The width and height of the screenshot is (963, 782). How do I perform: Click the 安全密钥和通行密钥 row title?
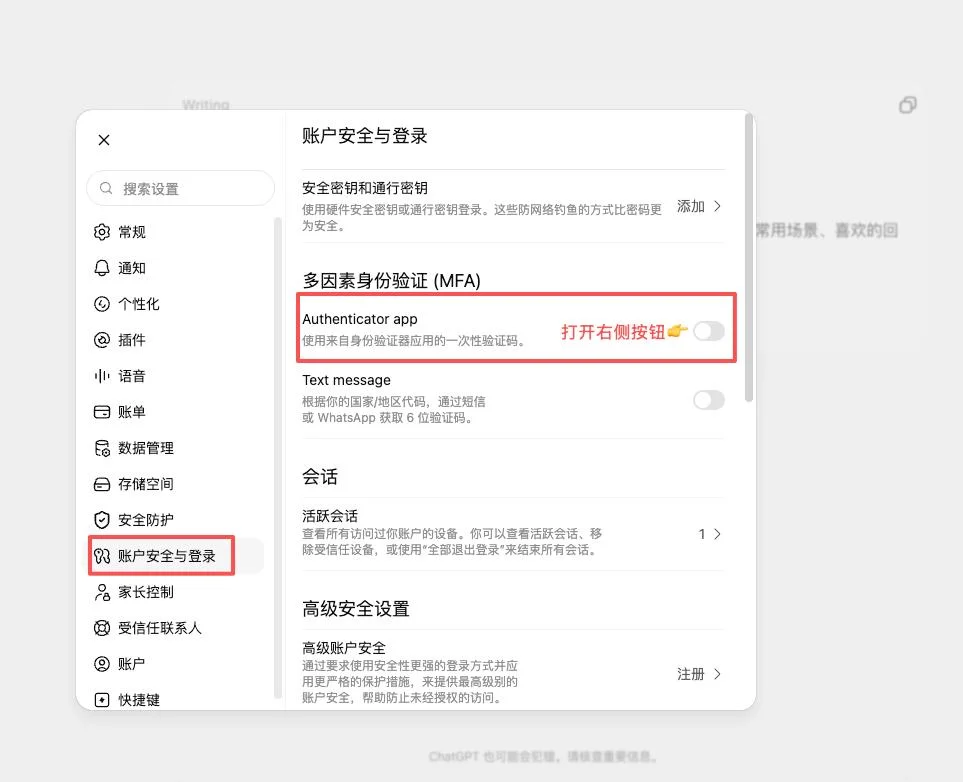click(365, 188)
